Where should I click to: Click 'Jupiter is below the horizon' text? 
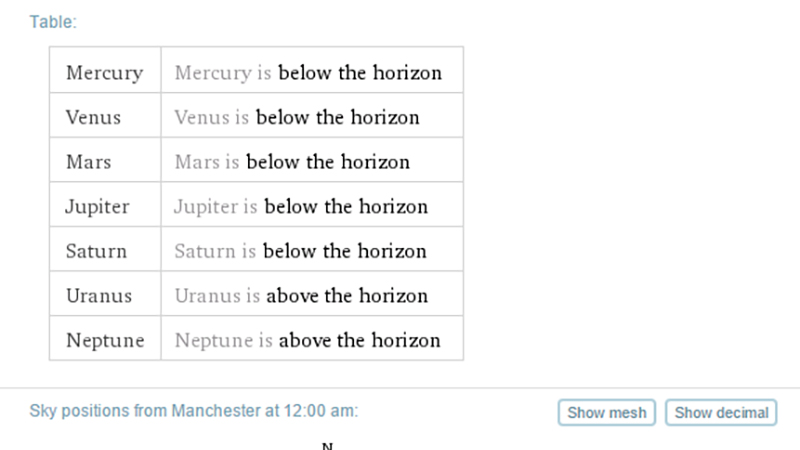click(x=301, y=207)
